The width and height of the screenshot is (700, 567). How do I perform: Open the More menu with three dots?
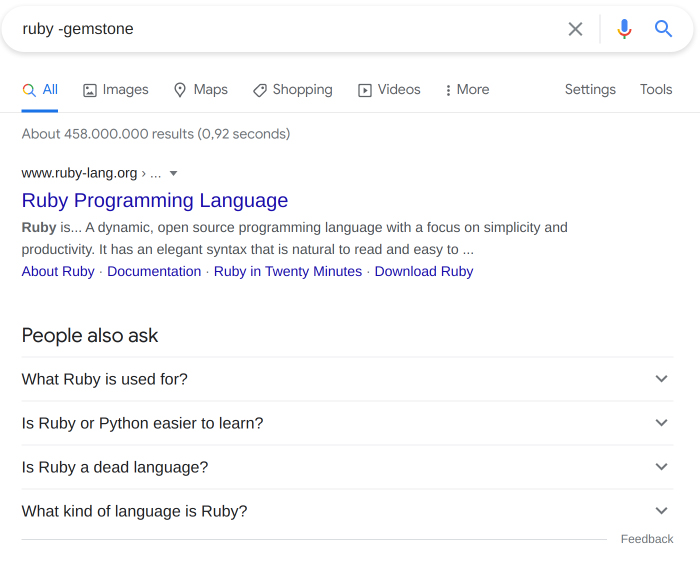pos(467,90)
